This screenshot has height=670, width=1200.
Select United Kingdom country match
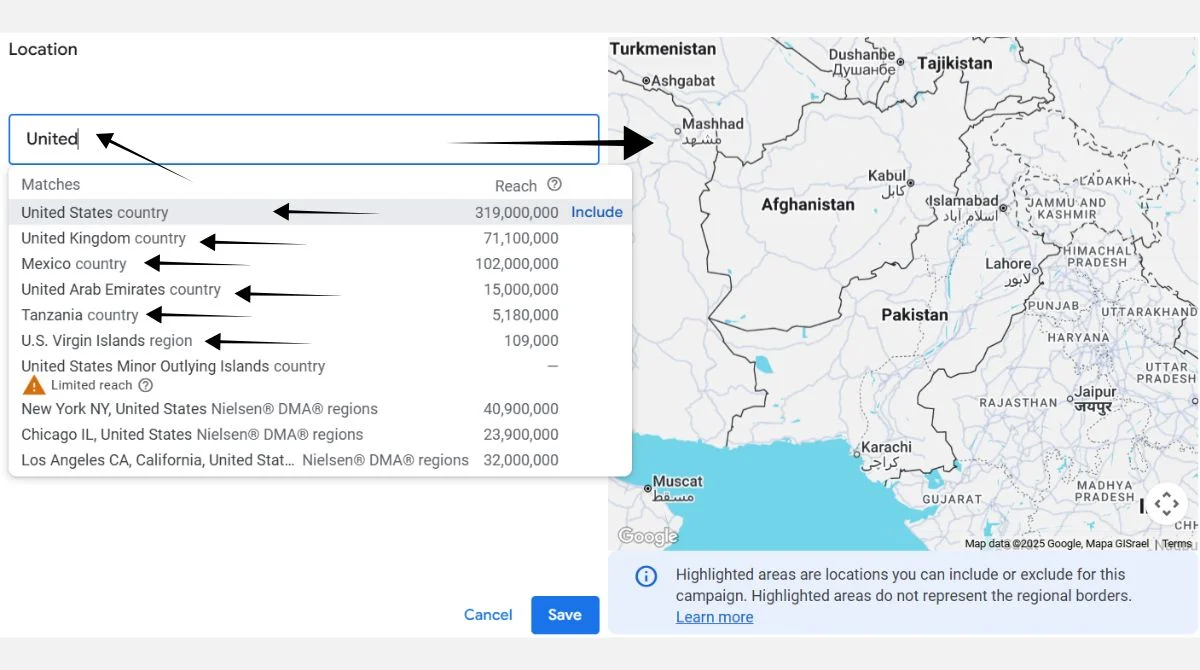click(320, 238)
